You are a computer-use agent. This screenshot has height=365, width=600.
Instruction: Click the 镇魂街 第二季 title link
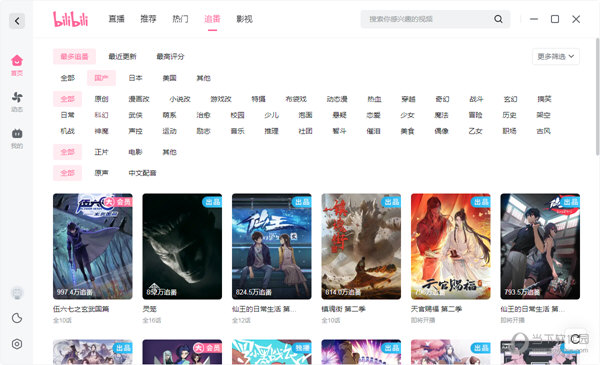tap(344, 309)
